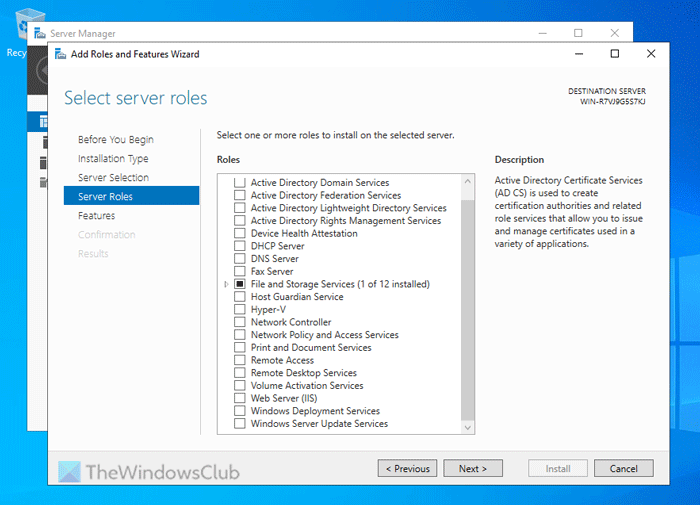Open the Installation Type step
The width and height of the screenshot is (700, 505).
[x=113, y=159]
